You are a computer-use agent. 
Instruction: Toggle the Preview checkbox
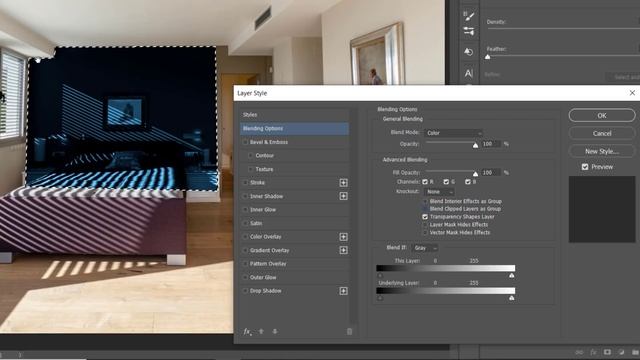coord(585,167)
